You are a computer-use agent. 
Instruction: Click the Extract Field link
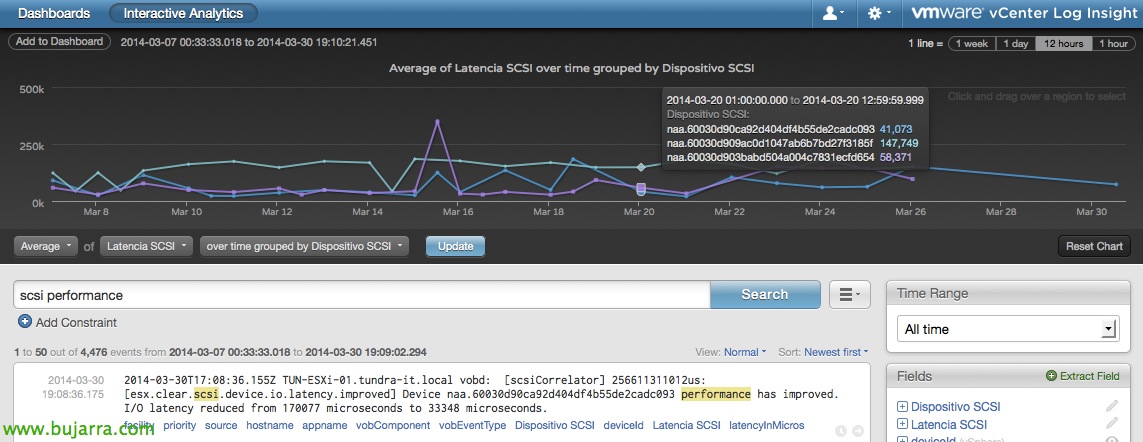coord(1089,376)
